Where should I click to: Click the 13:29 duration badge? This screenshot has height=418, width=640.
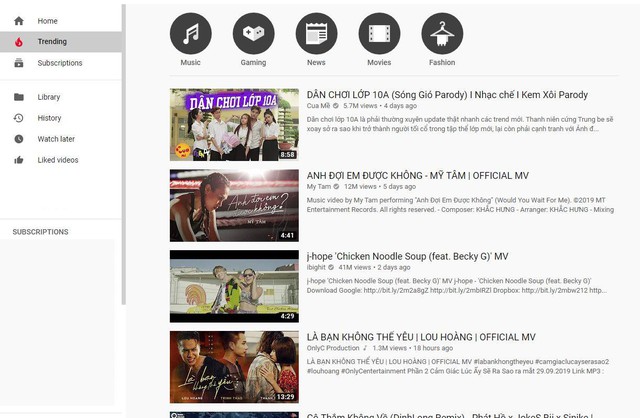click(286, 397)
